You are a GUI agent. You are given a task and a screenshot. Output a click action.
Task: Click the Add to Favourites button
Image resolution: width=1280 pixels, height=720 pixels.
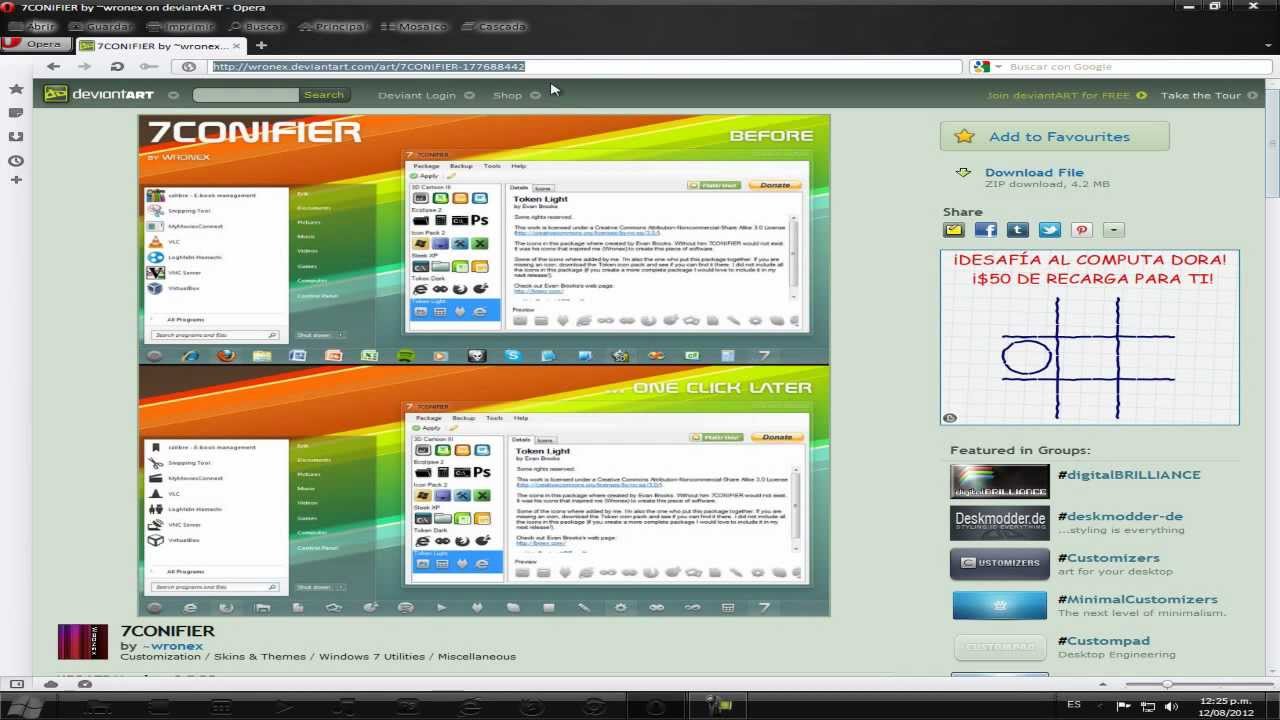(1054, 137)
